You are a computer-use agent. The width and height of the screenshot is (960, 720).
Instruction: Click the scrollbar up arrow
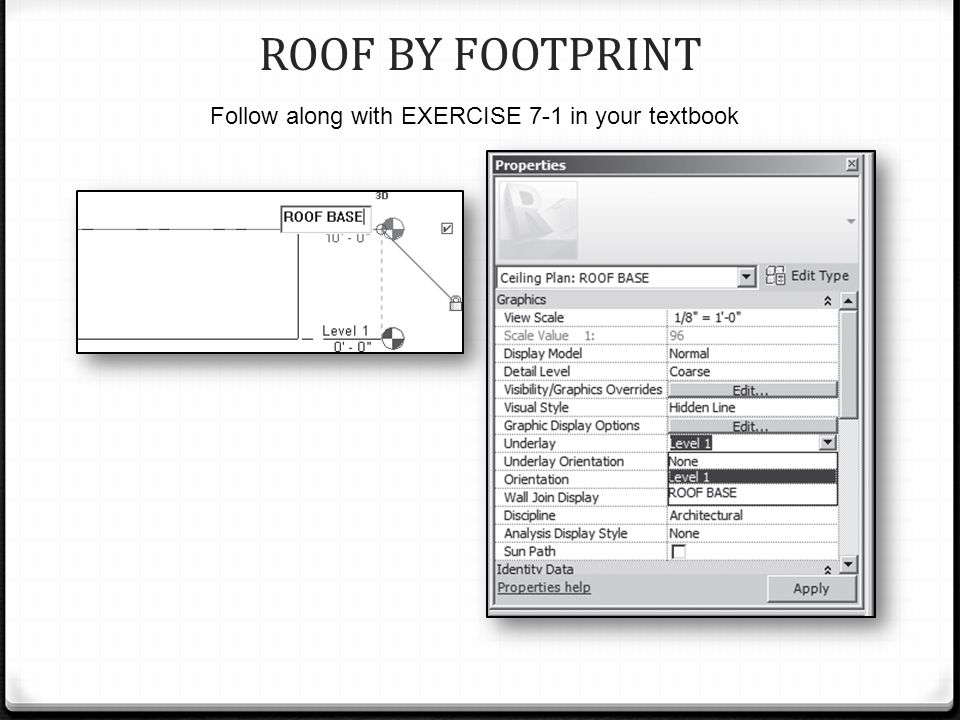click(848, 300)
